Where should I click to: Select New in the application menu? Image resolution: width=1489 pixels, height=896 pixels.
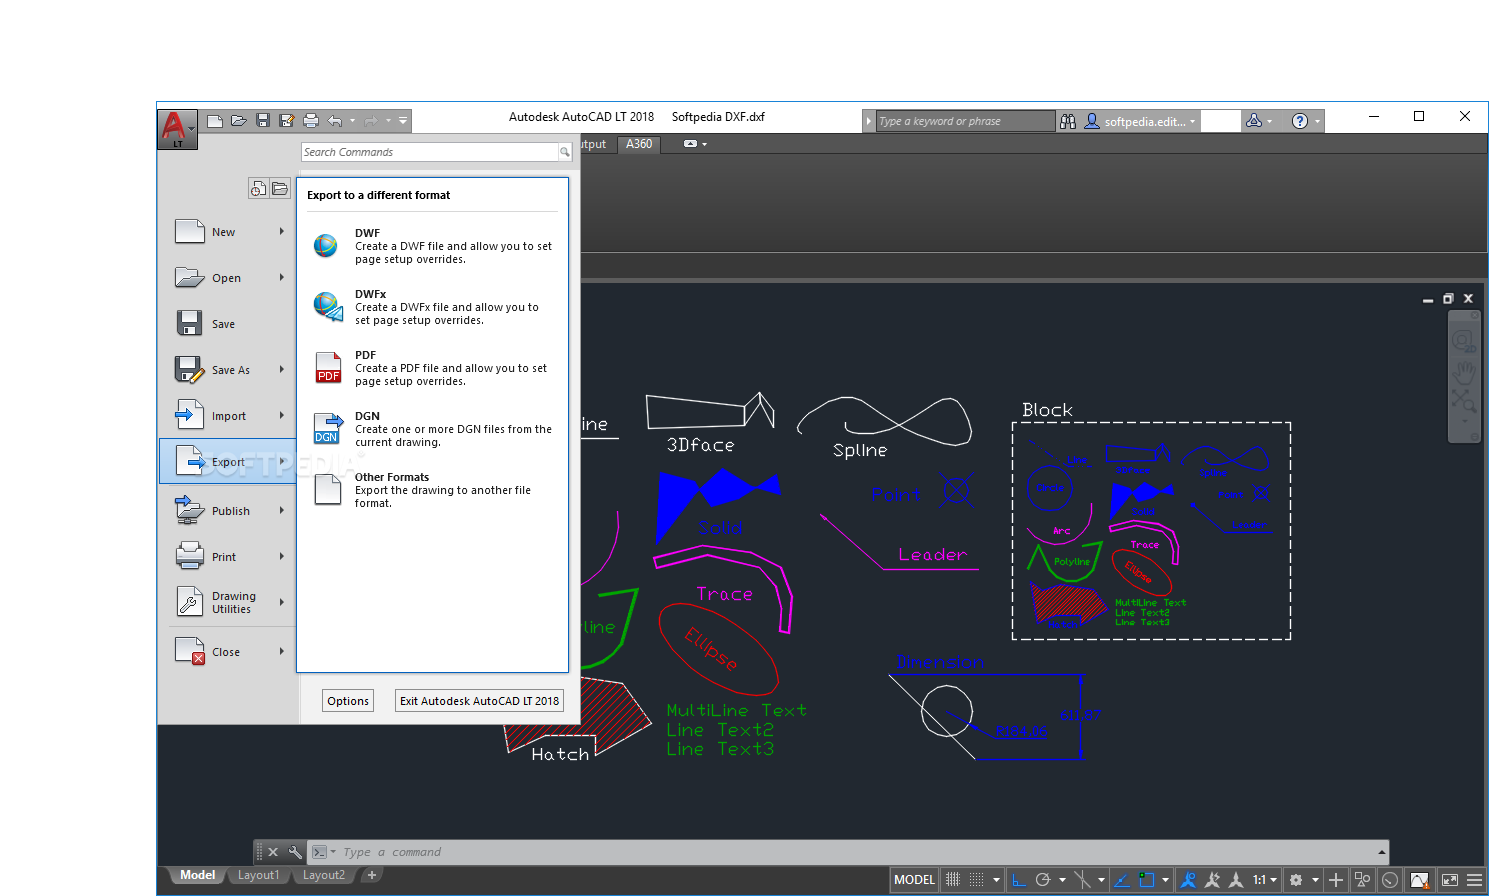(229, 232)
